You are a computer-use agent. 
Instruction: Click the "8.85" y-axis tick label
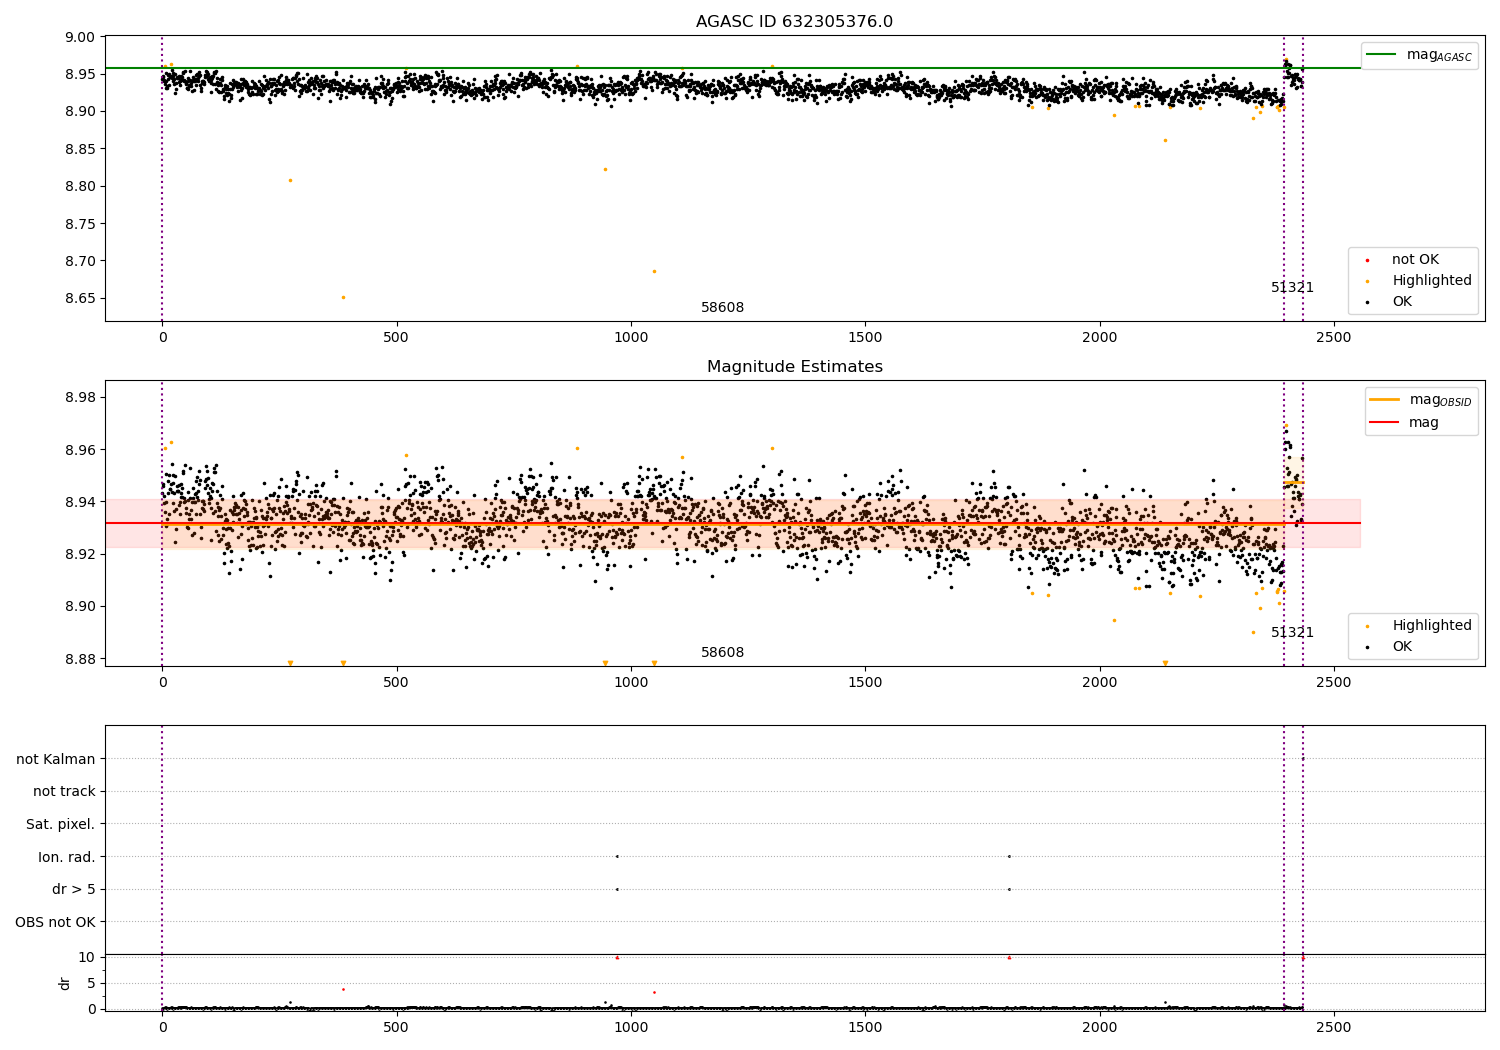79,149
